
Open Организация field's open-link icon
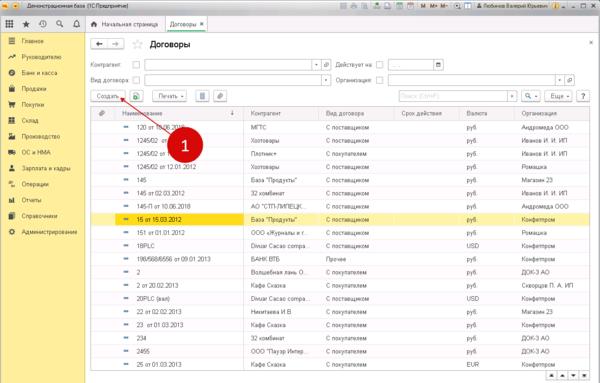tap(569, 80)
